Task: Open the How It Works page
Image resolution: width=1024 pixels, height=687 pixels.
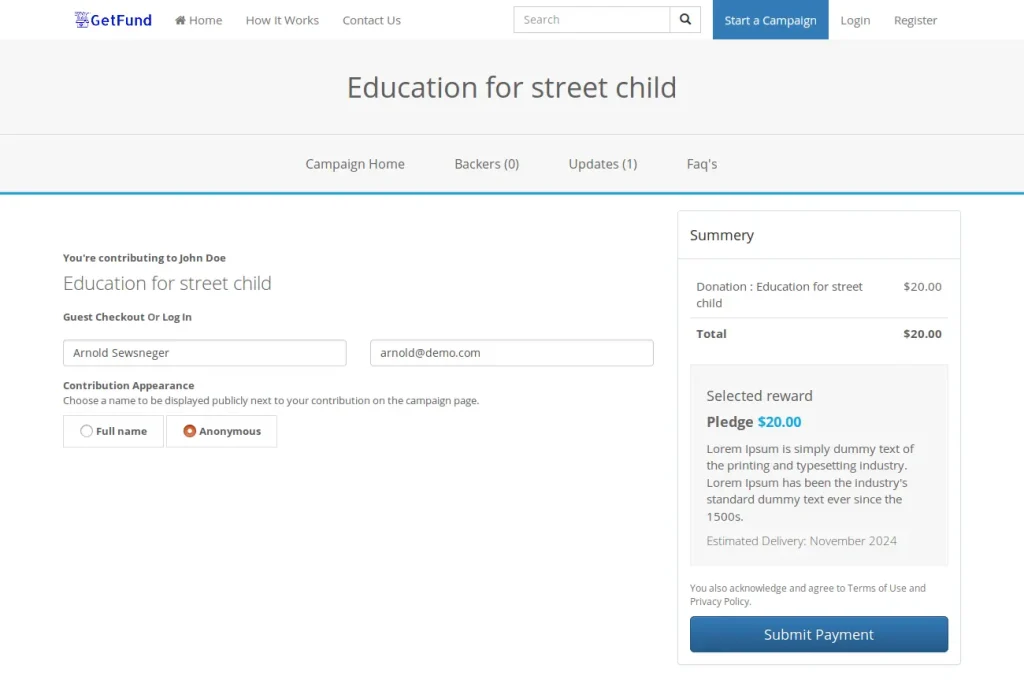Action: [282, 20]
